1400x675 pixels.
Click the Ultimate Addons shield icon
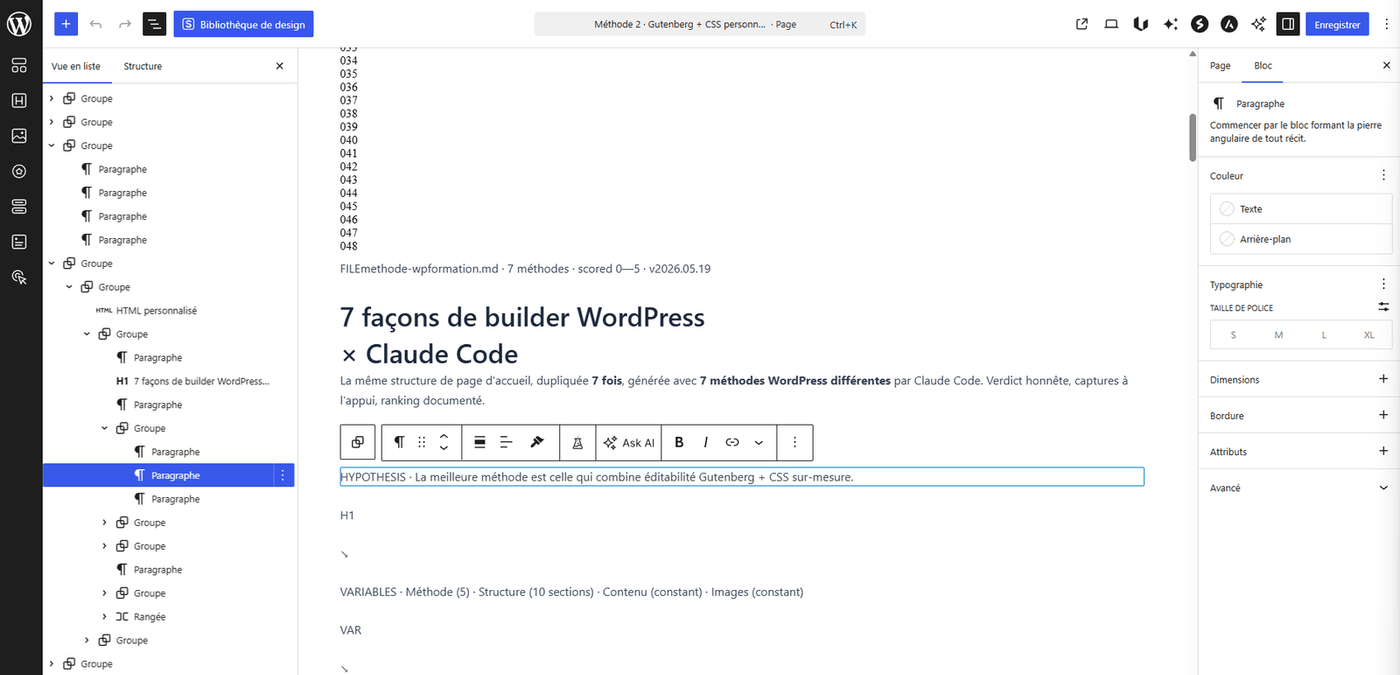click(x=1140, y=24)
